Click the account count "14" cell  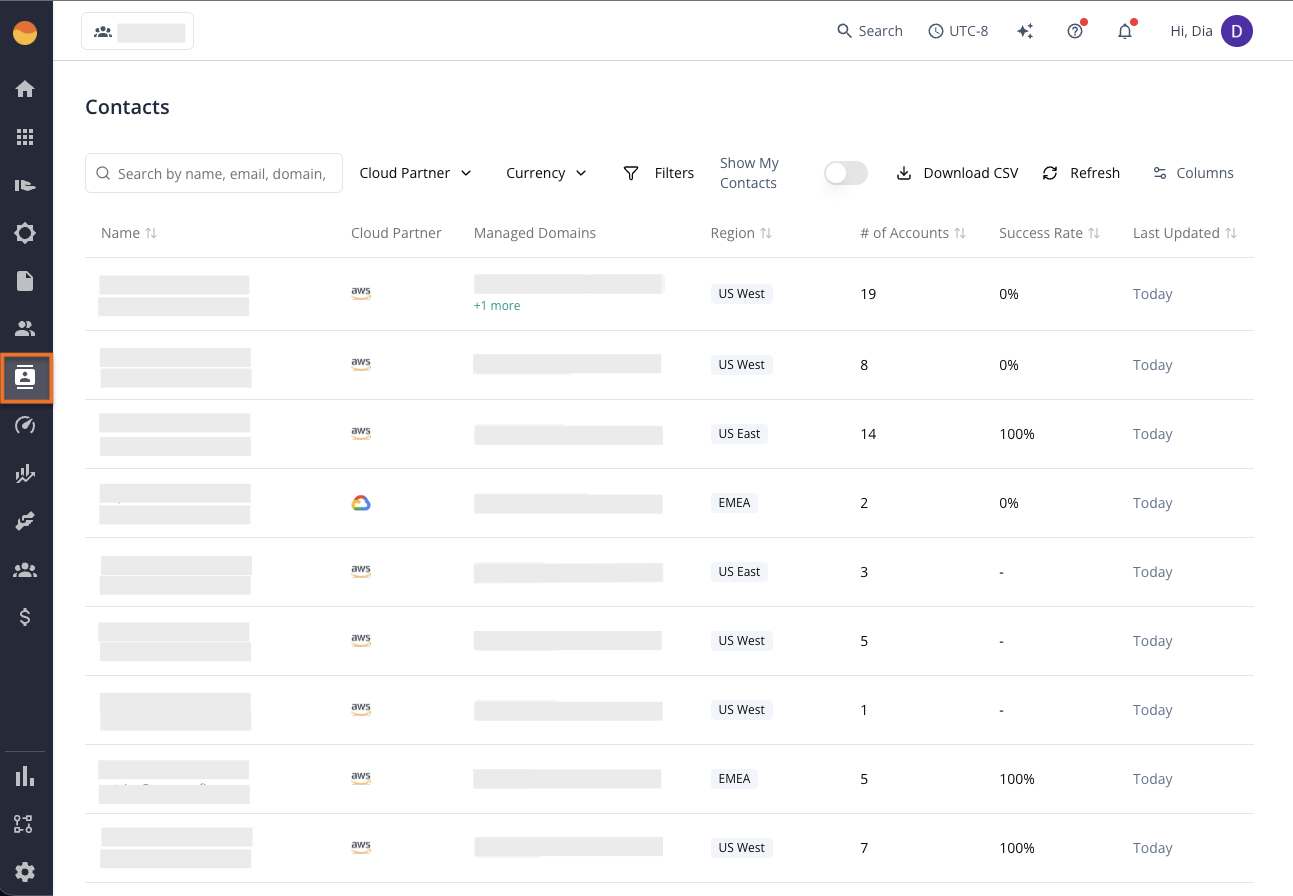[868, 434]
